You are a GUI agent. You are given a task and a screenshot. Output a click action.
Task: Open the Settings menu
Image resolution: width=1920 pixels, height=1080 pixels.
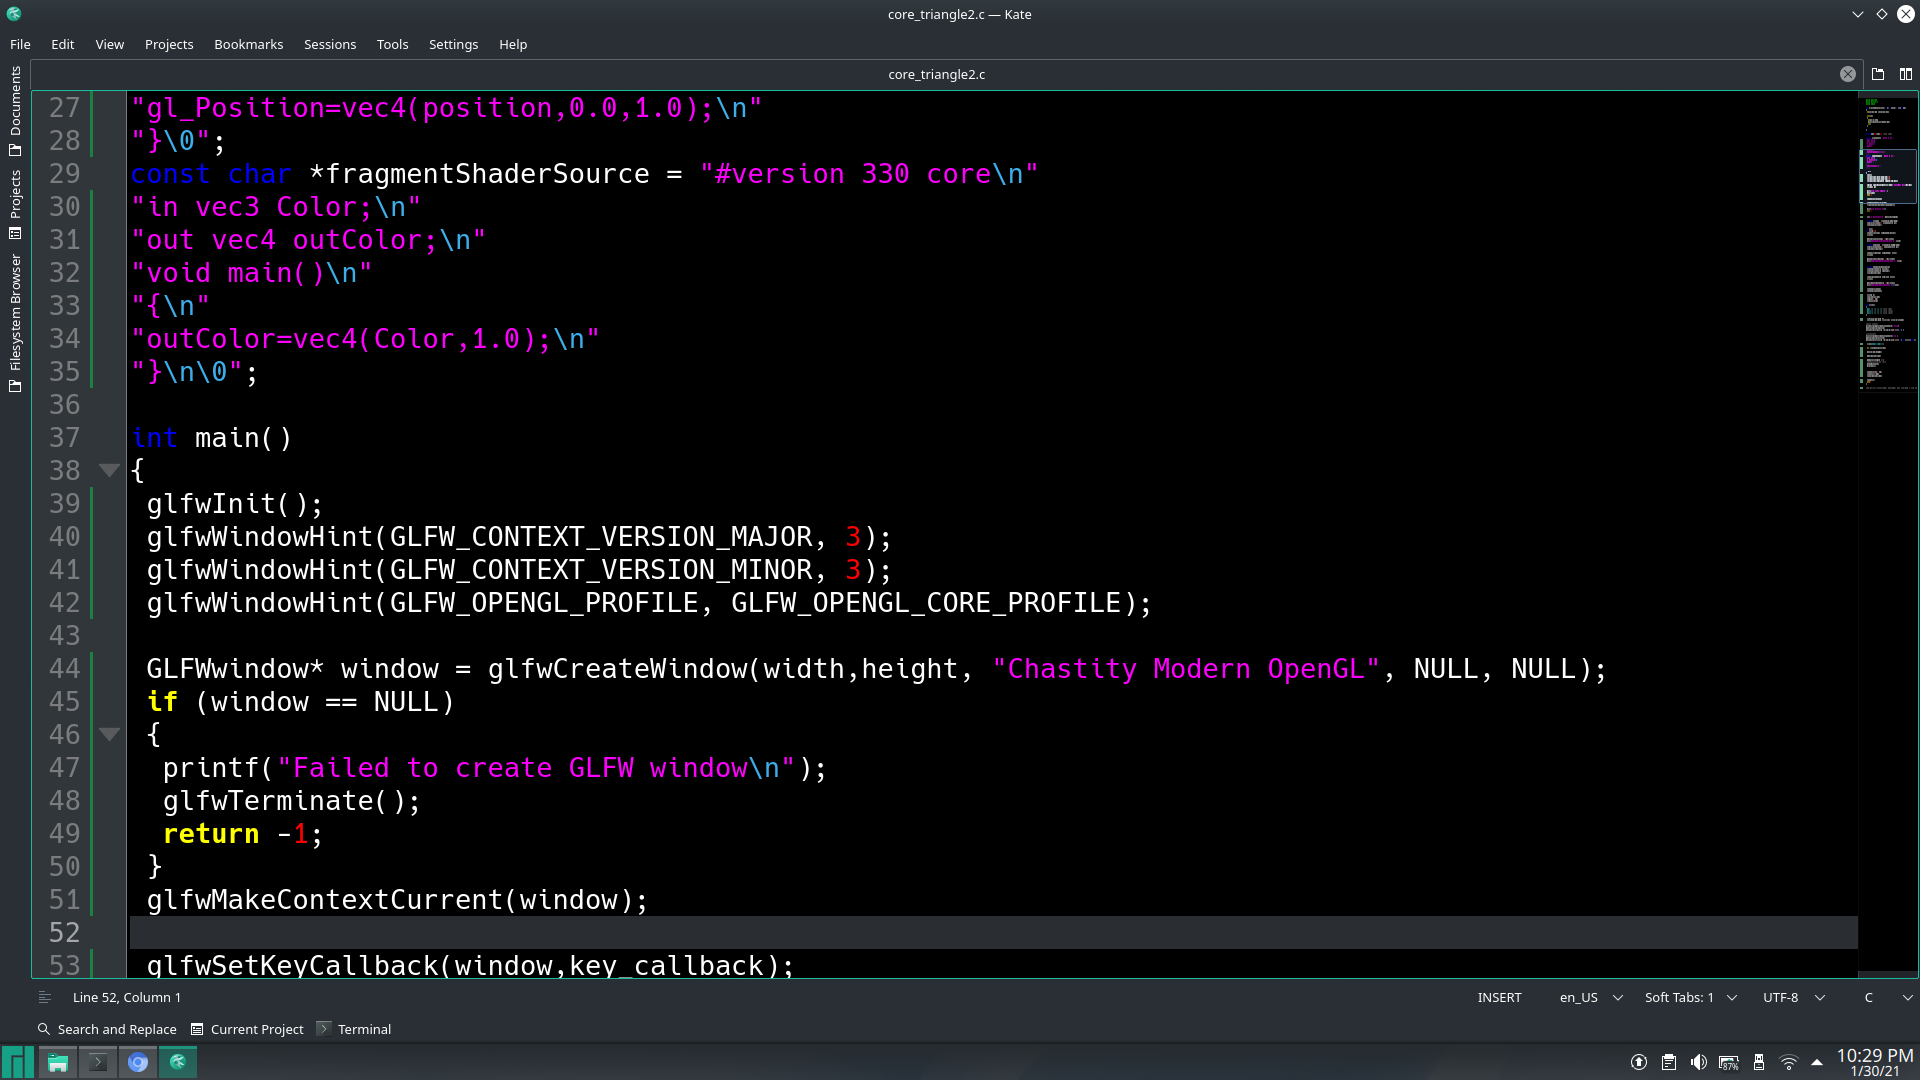pyautogui.click(x=453, y=44)
